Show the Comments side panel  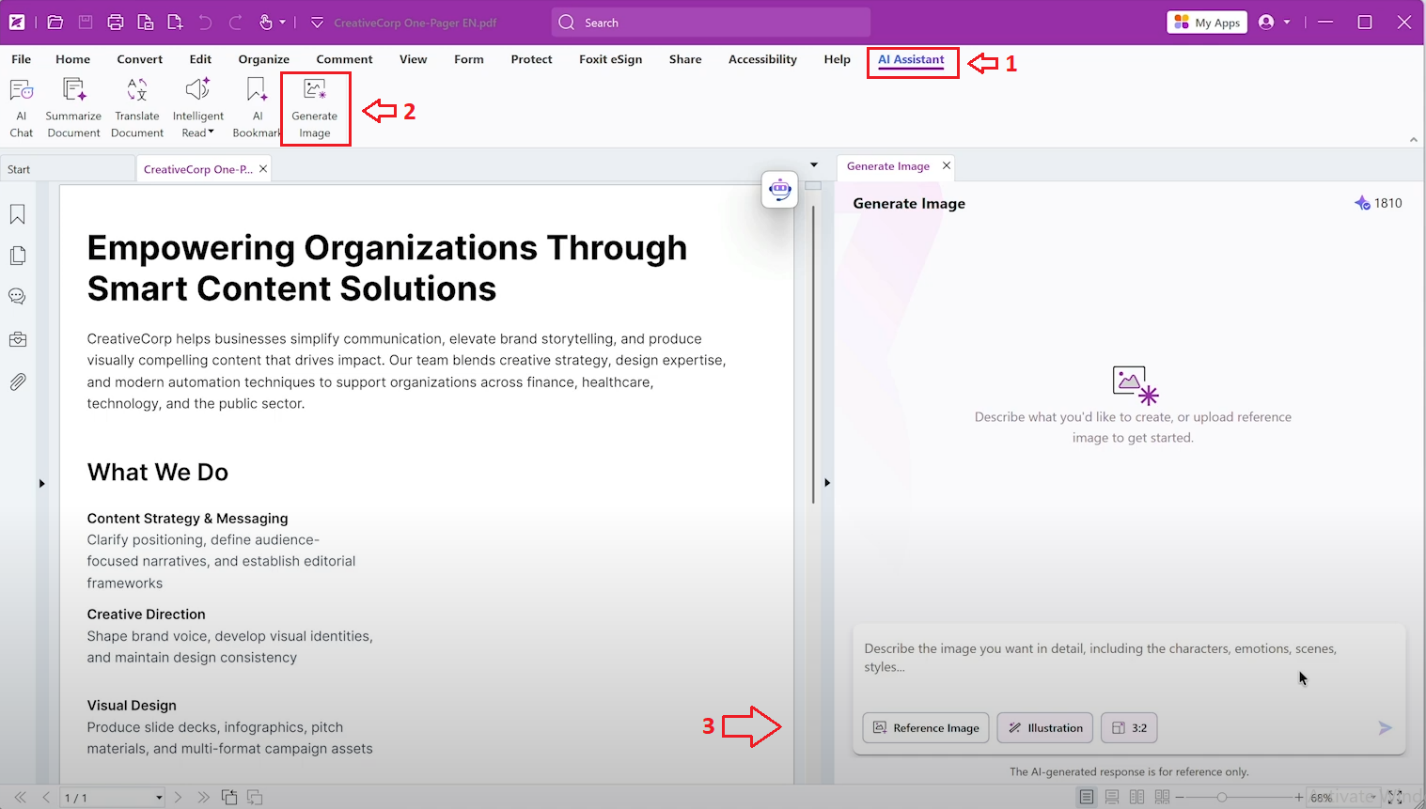click(17, 297)
